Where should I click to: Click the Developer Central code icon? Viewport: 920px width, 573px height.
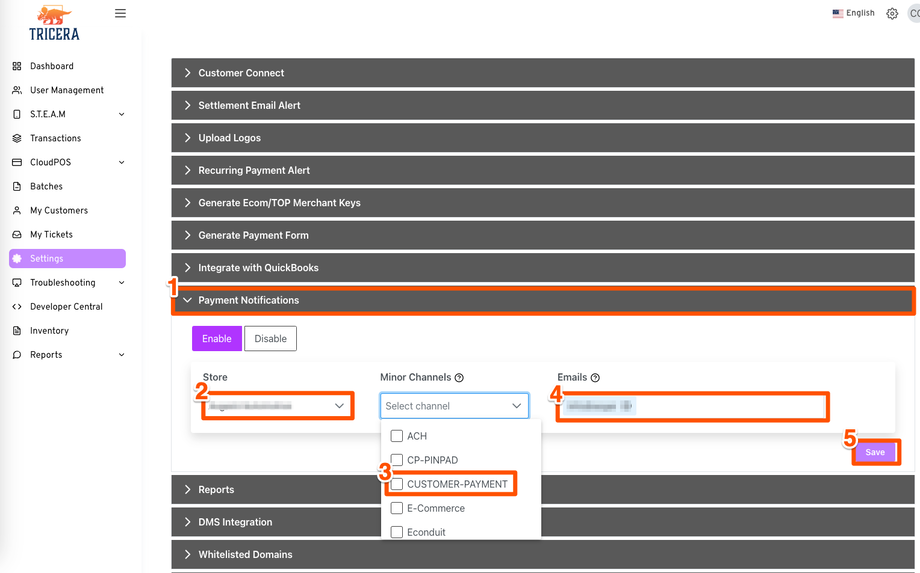(x=17, y=307)
